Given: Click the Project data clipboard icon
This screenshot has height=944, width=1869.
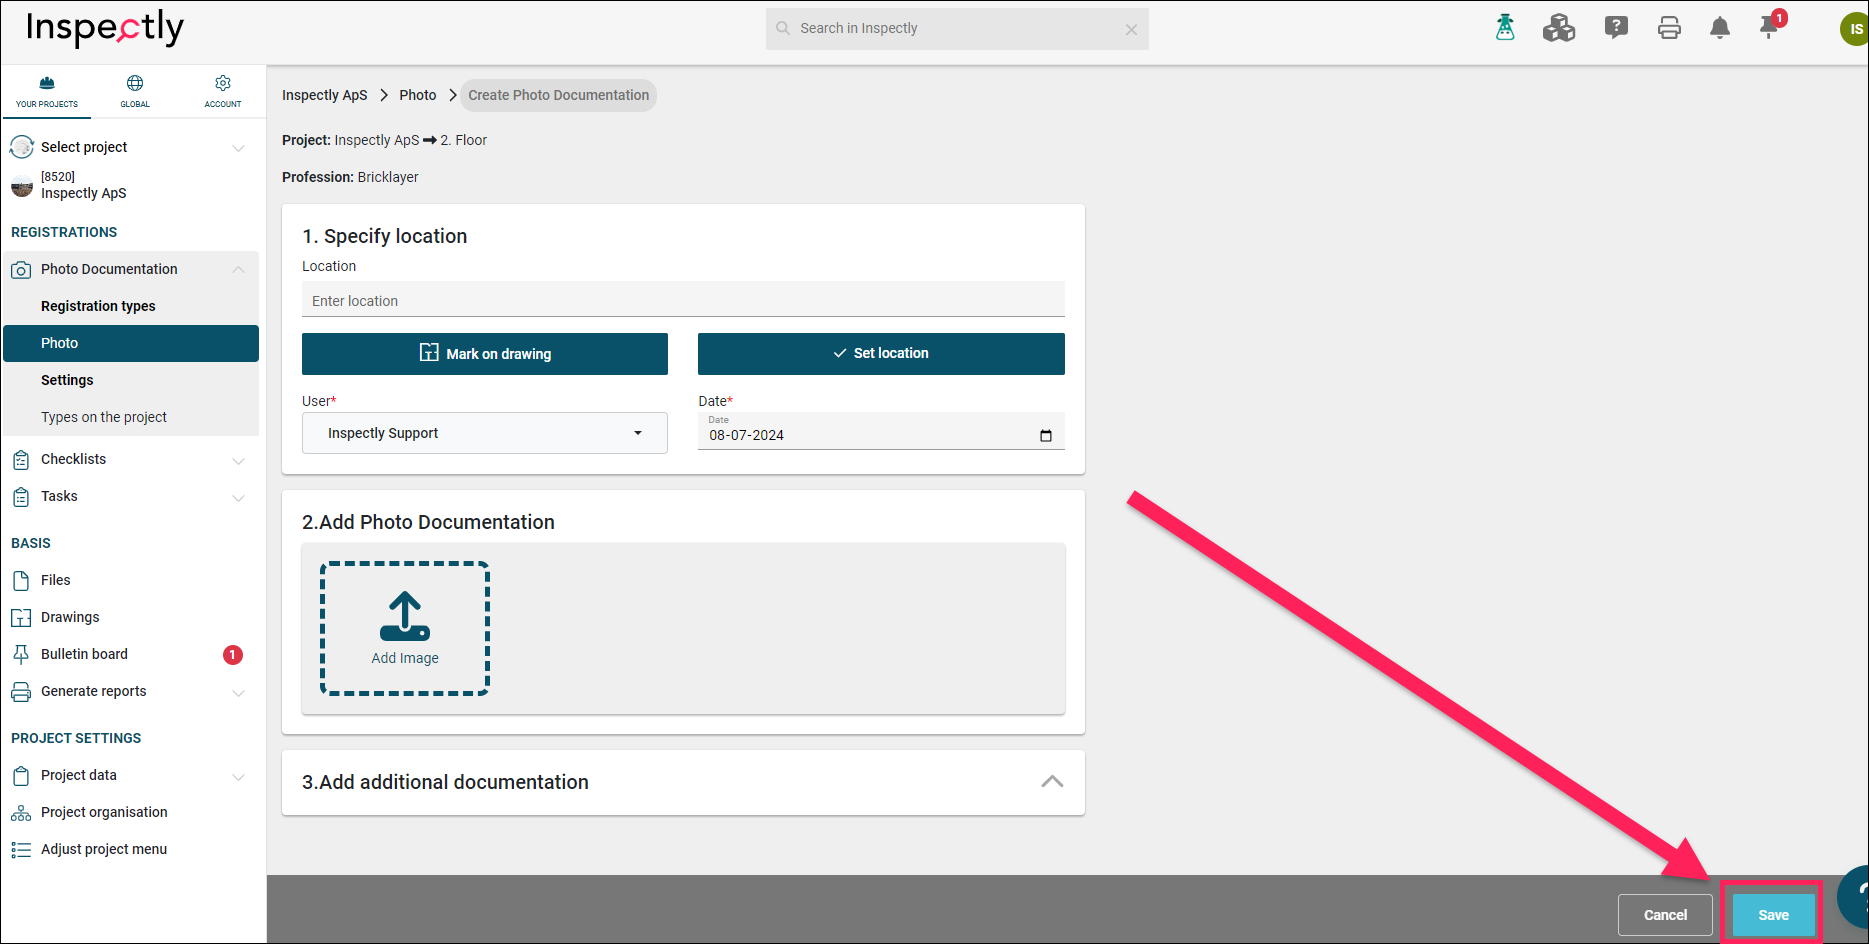Looking at the screenshot, I should pyautogui.click(x=21, y=776).
